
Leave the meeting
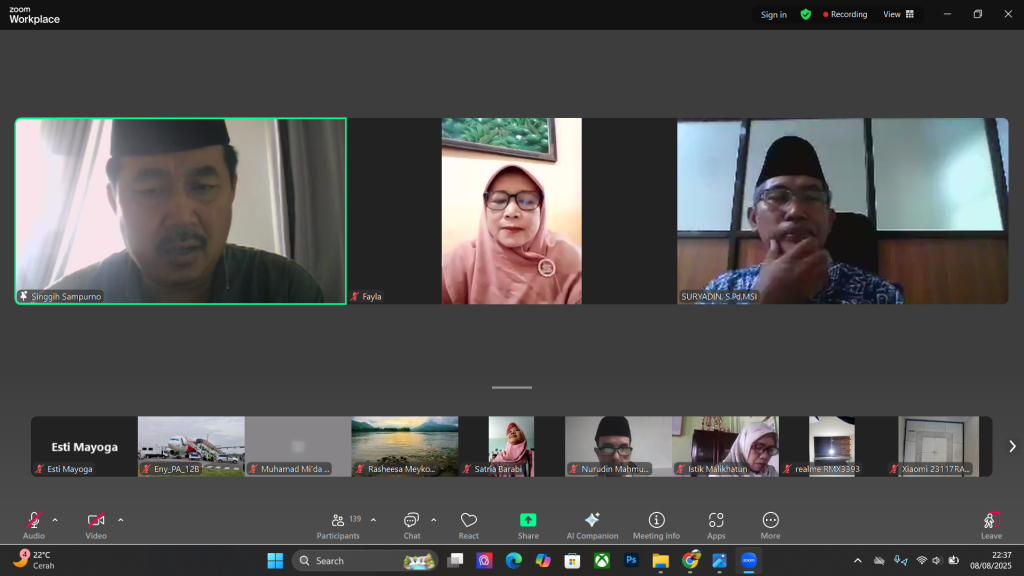[x=990, y=525]
